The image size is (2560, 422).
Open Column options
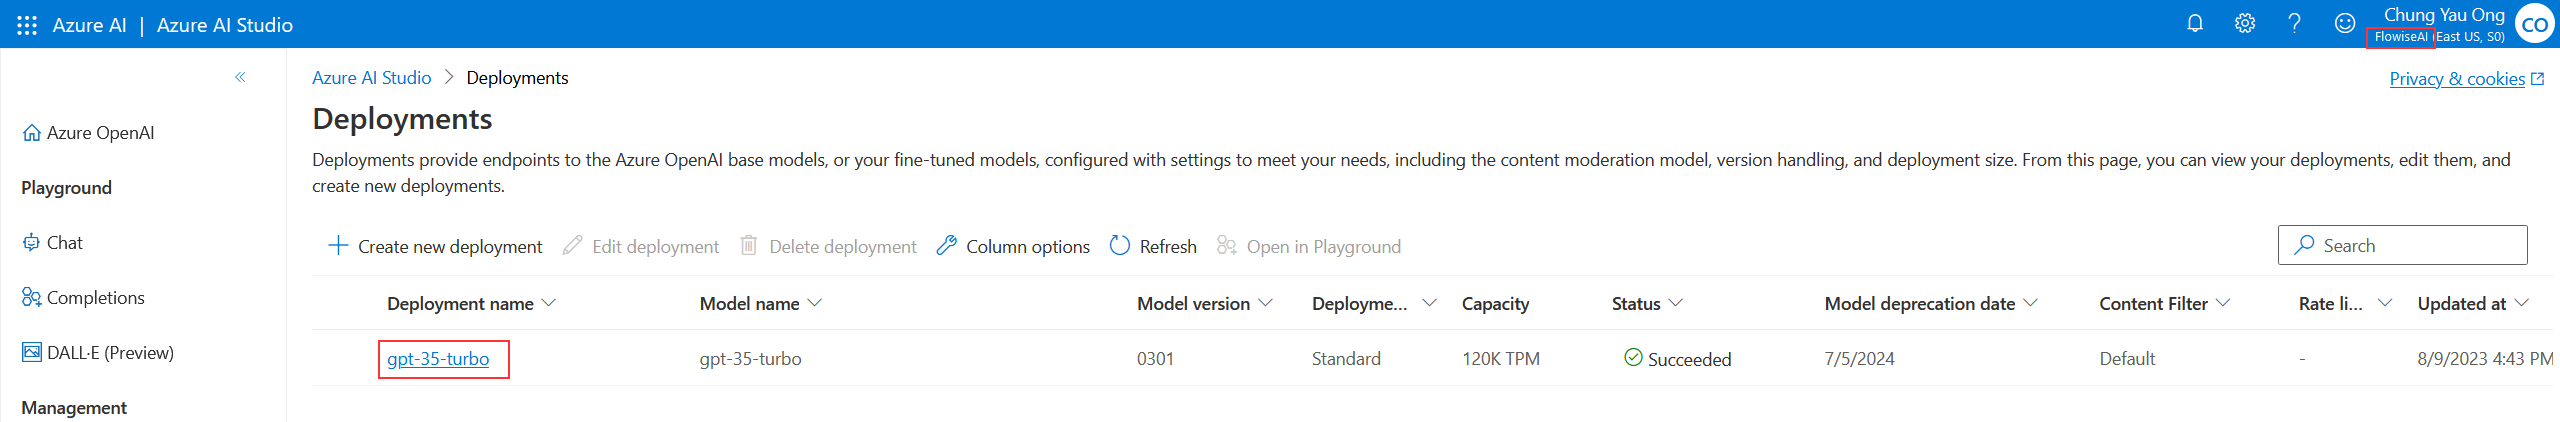tap(1013, 246)
